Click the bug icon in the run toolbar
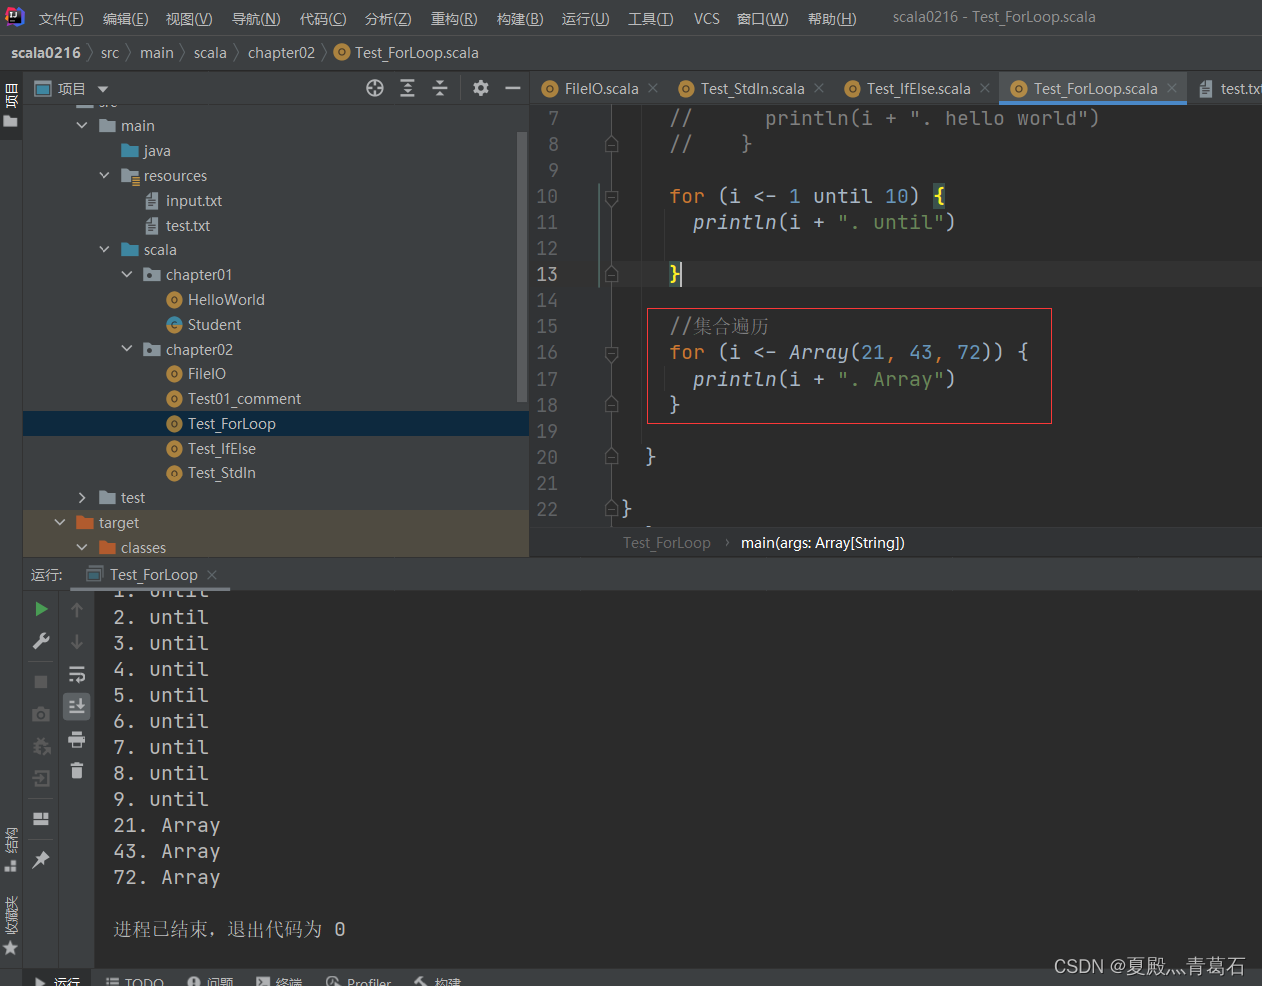The image size is (1262, 986). (x=41, y=746)
